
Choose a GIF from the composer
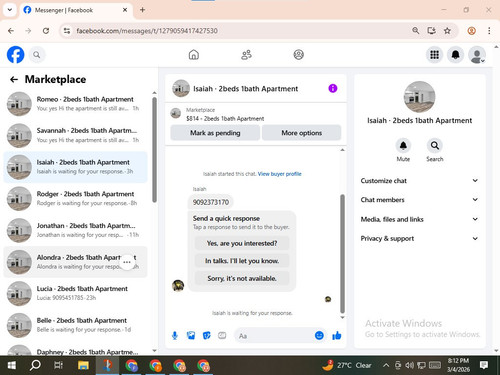tap(222, 336)
